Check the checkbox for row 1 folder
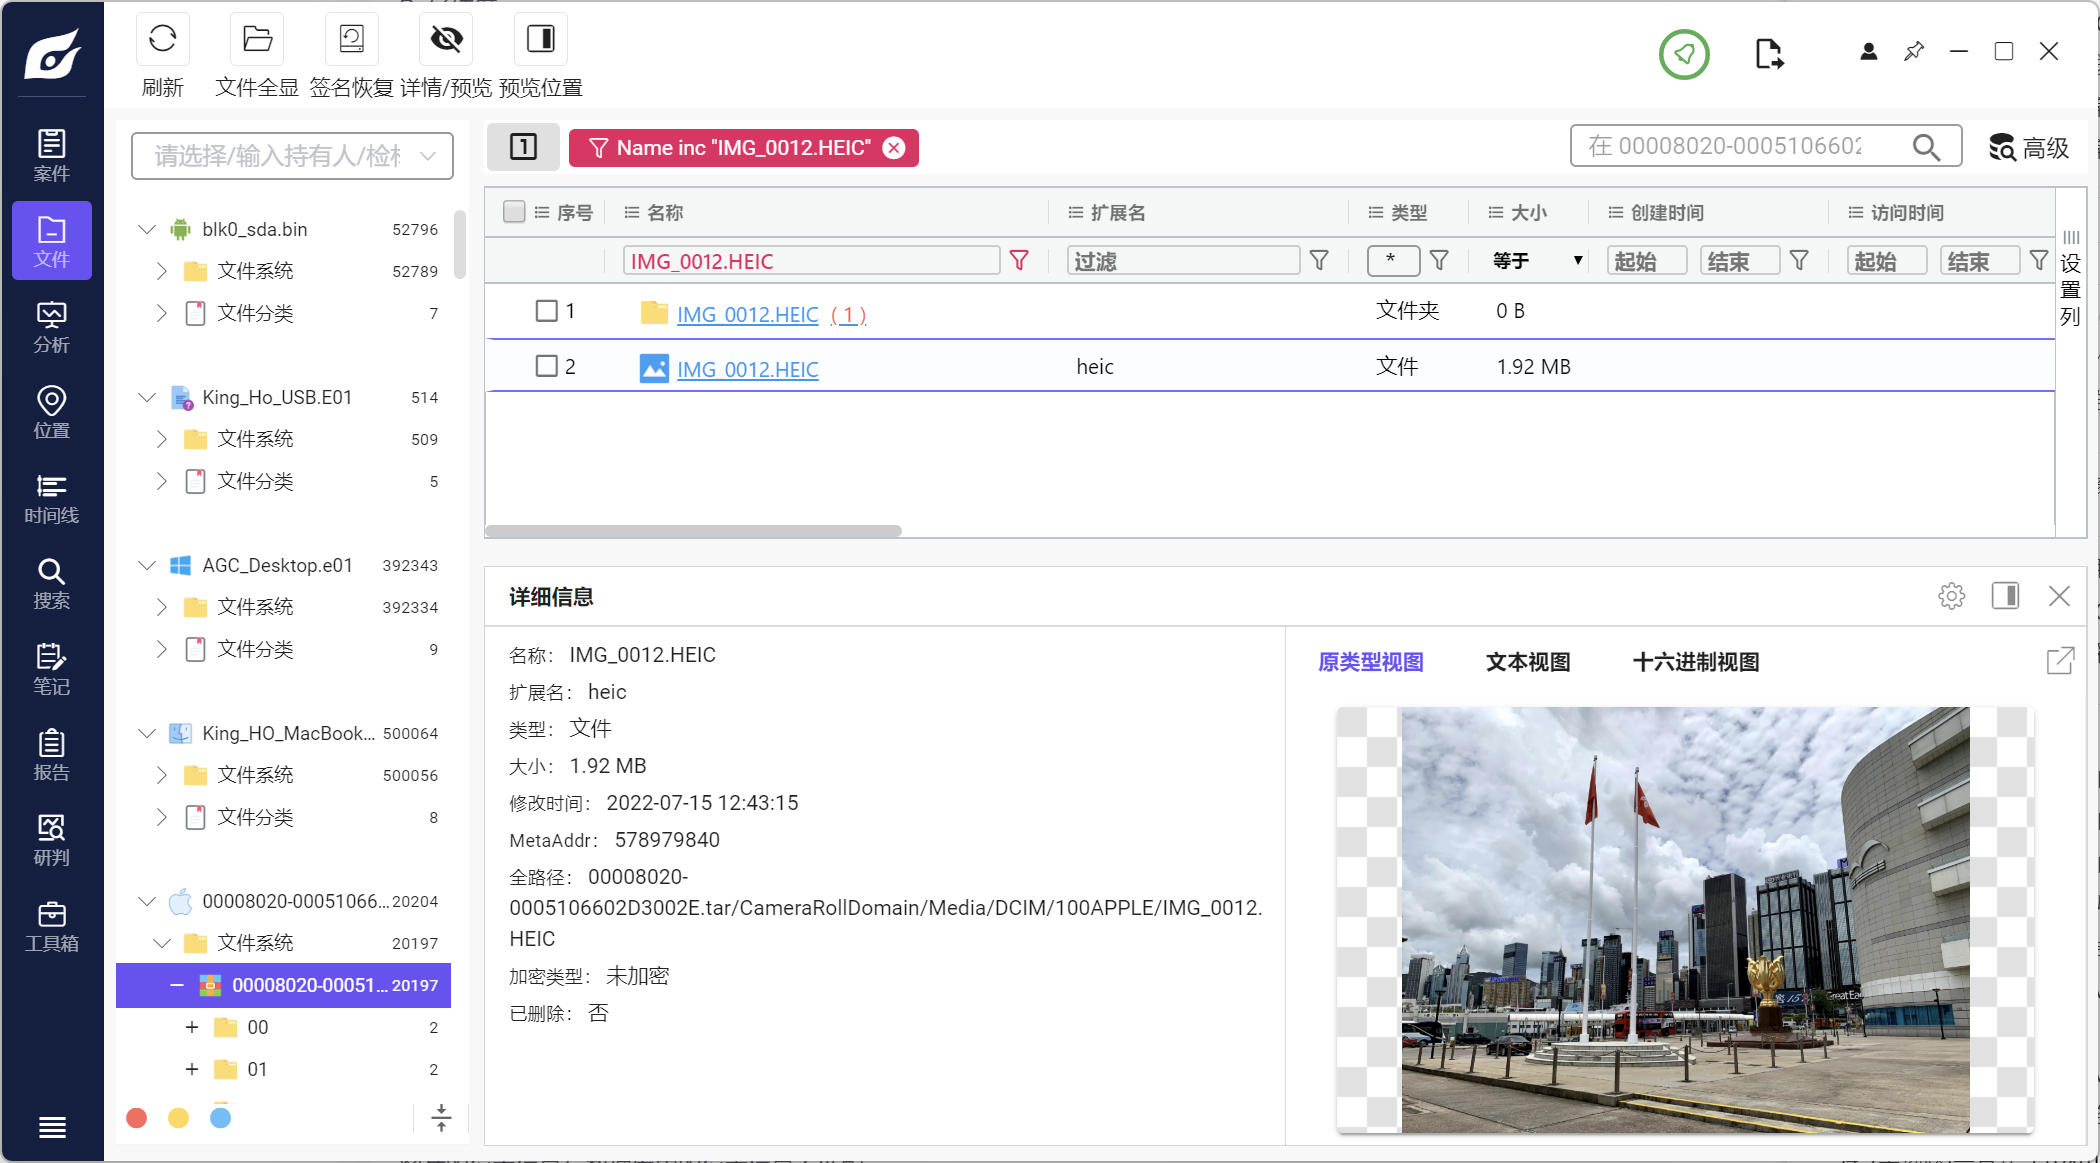The width and height of the screenshot is (2100, 1163). tap(546, 311)
